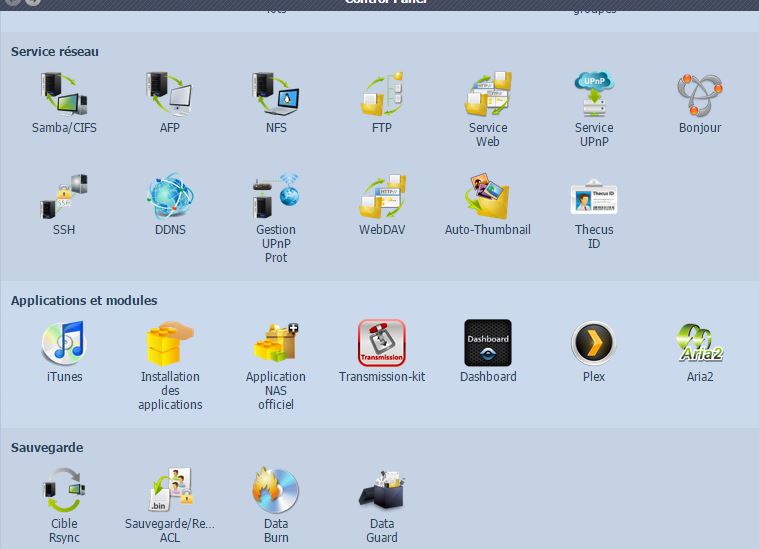759x549 pixels.
Task: Open Application NAS officiel icon
Action: [x=276, y=342]
